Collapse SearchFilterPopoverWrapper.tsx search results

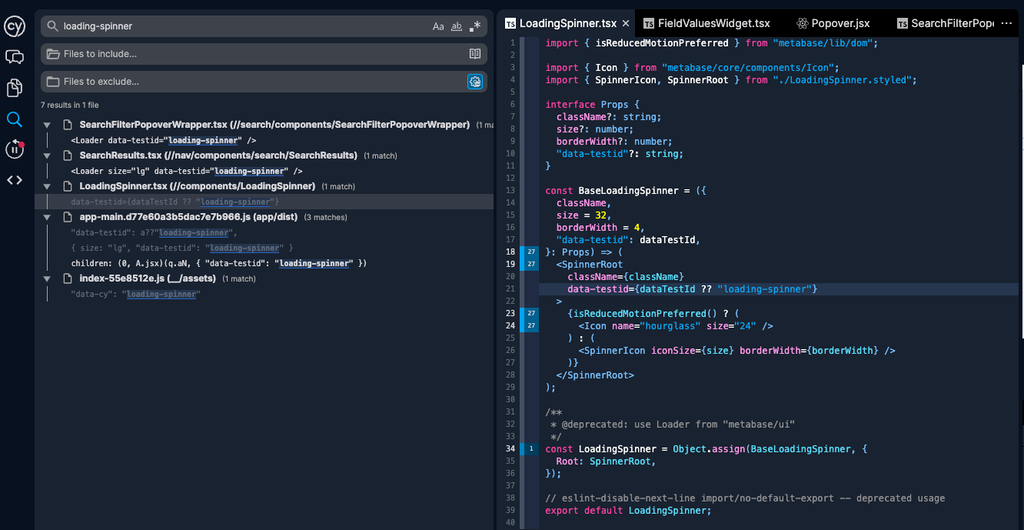[47, 125]
